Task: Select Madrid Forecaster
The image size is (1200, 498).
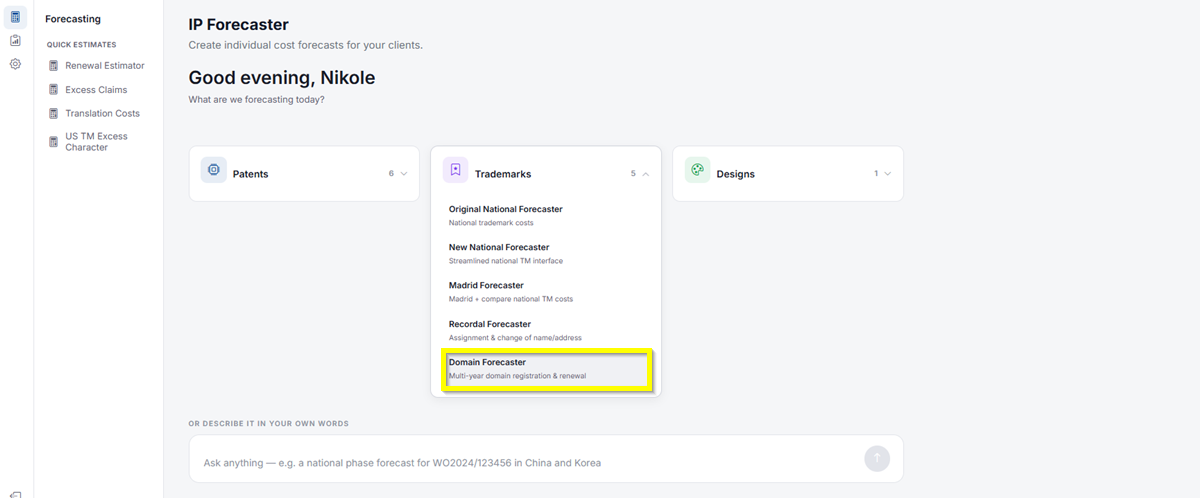Action: click(546, 291)
